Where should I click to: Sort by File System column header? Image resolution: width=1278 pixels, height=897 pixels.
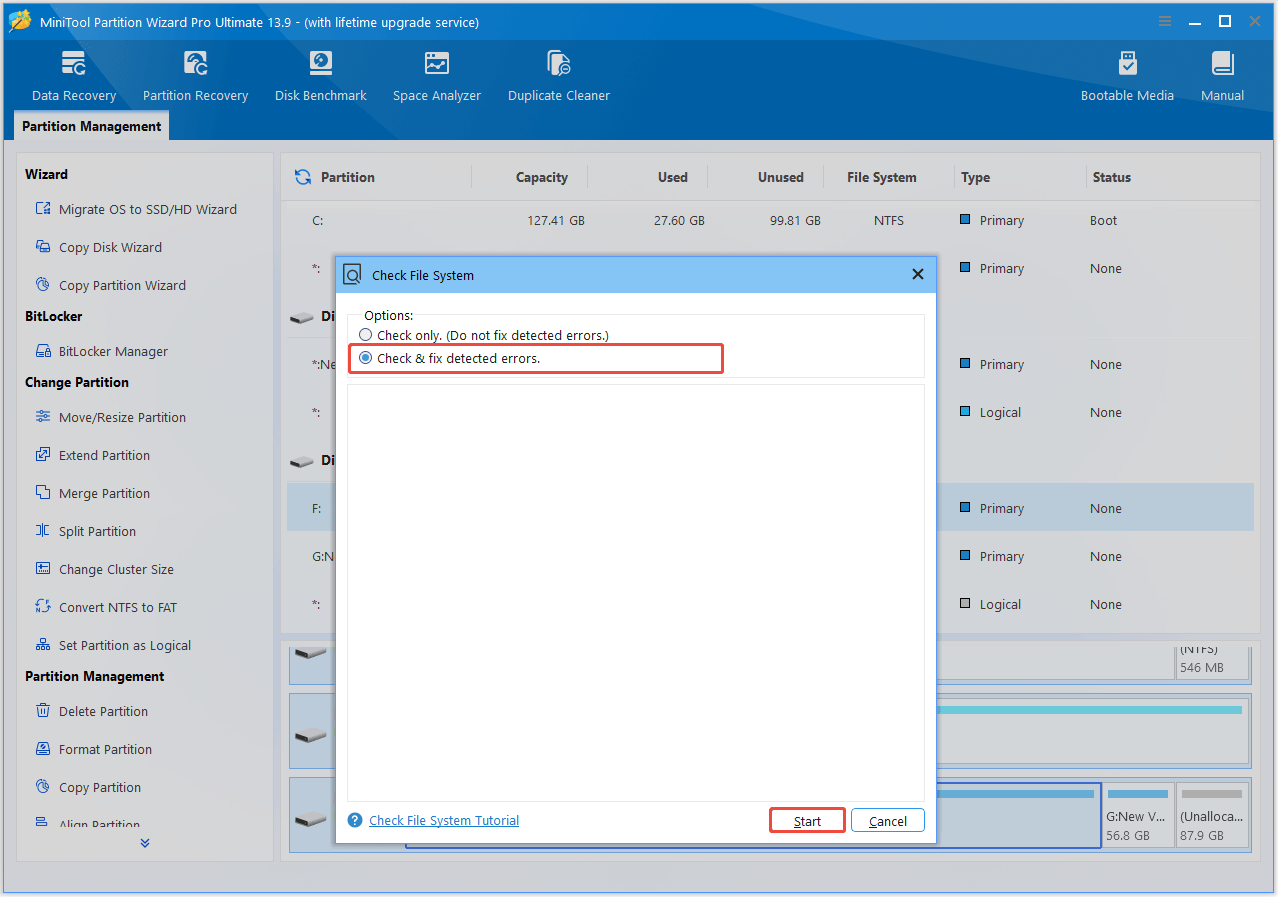881,177
